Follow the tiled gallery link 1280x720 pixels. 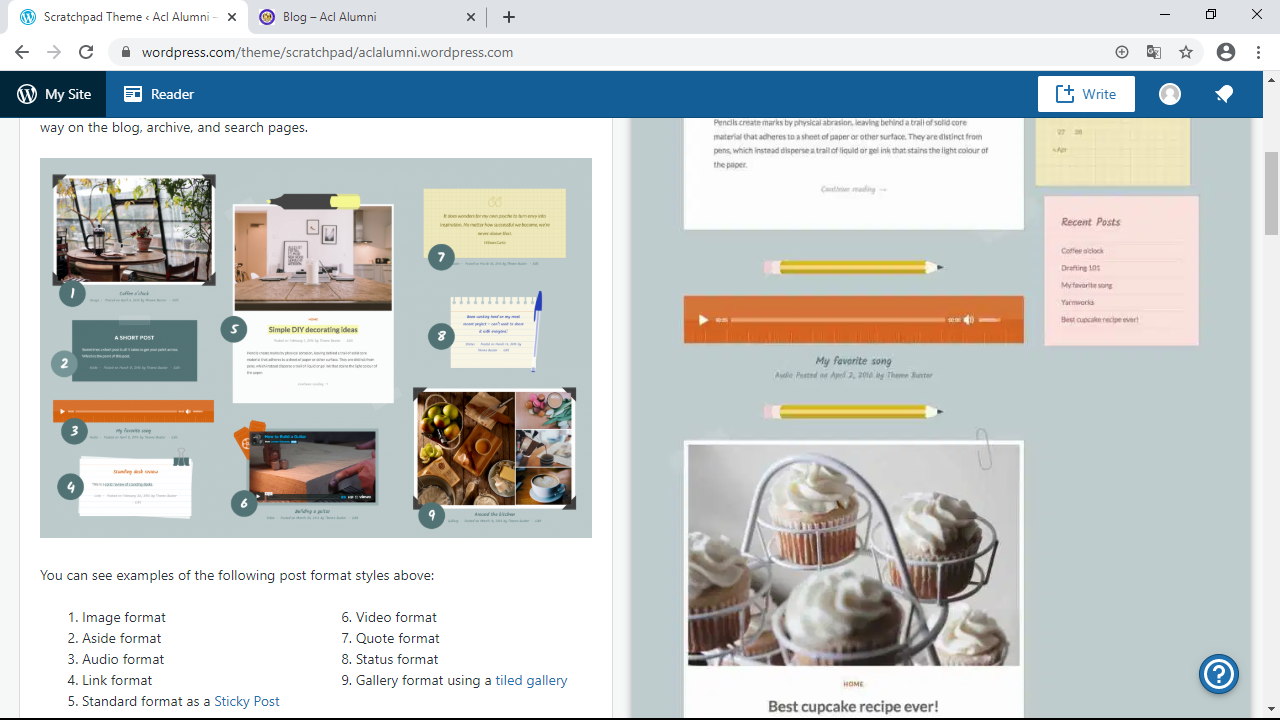pos(531,680)
